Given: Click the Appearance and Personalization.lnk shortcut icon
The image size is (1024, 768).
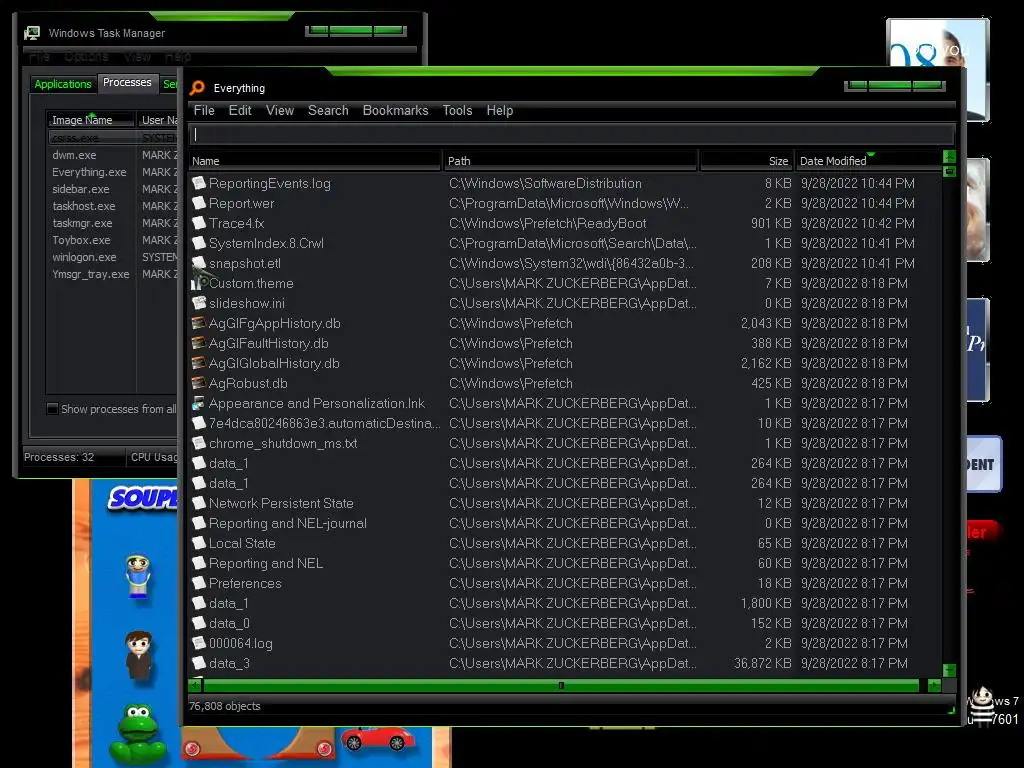Looking at the screenshot, I should coord(199,403).
